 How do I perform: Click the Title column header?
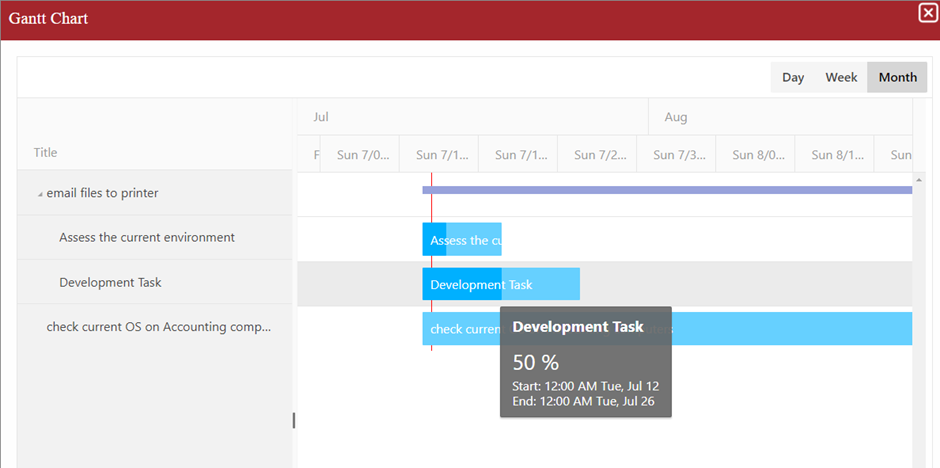click(46, 153)
